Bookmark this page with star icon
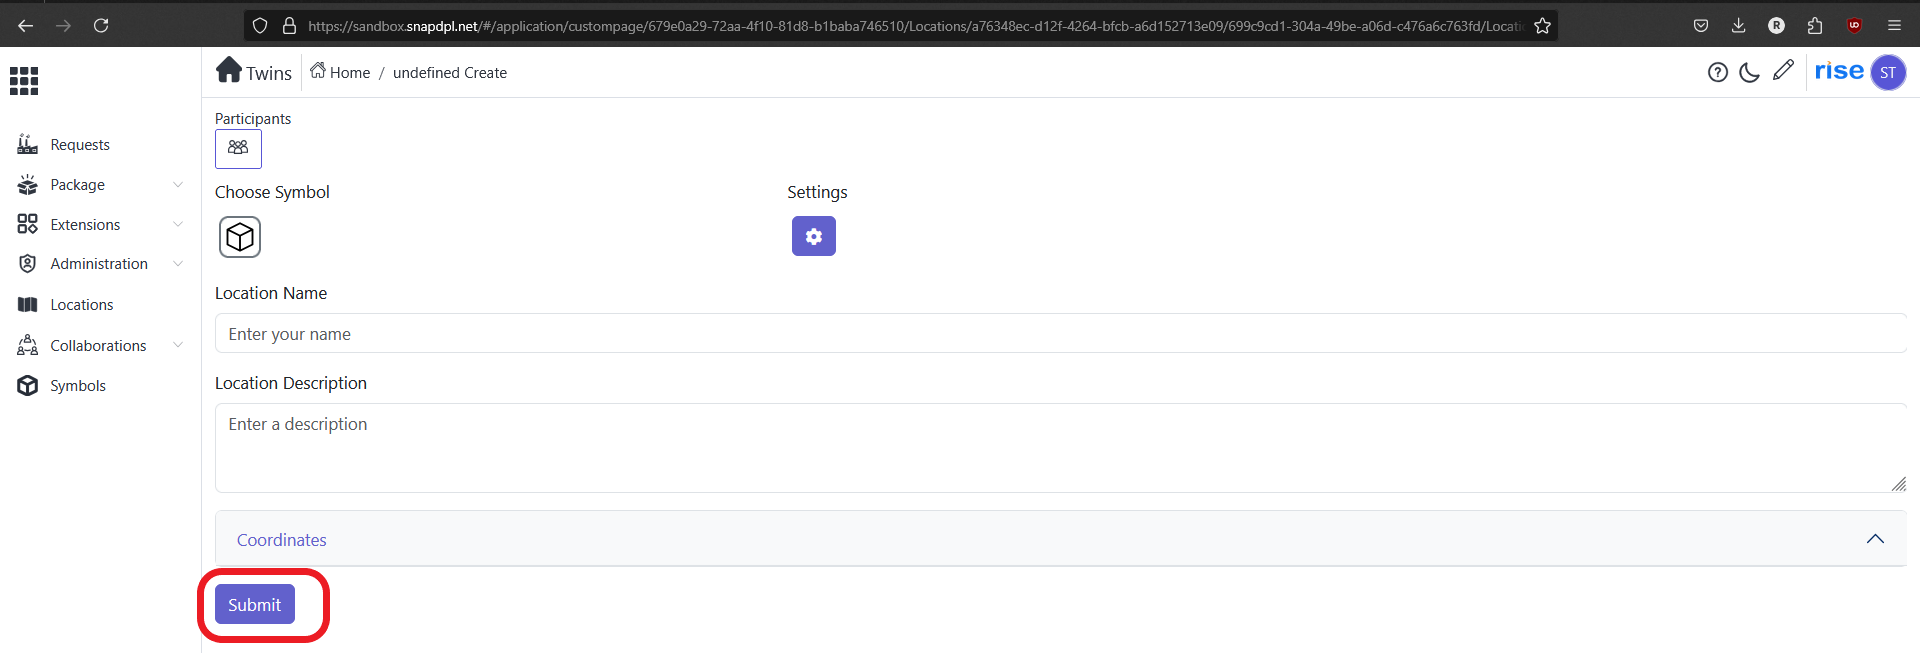This screenshot has height=653, width=1920. tap(1542, 26)
